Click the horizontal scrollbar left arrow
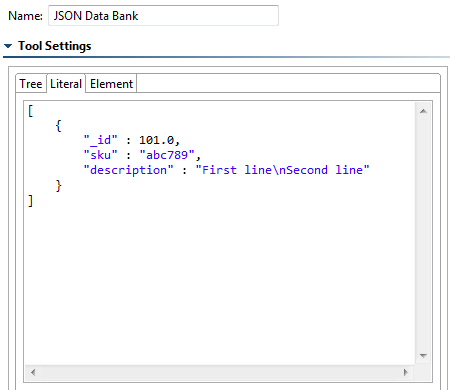The image size is (450, 390). (x=33, y=372)
